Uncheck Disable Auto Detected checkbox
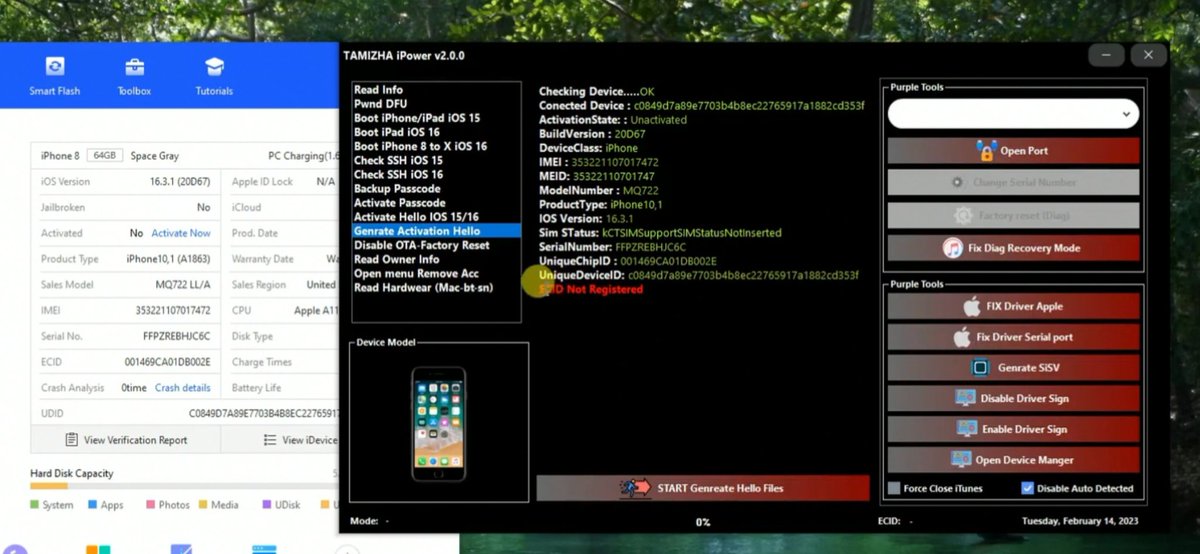The width and height of the screenshot is (1200, 554). click(1027, 489)
